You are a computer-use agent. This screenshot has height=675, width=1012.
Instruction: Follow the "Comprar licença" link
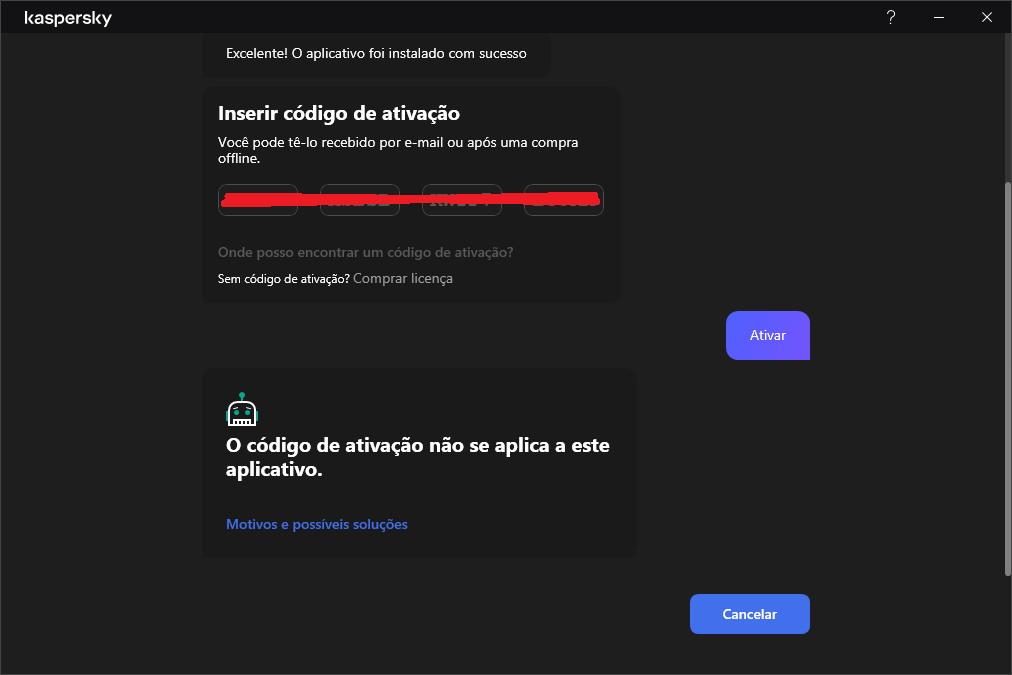coord(403,279)
